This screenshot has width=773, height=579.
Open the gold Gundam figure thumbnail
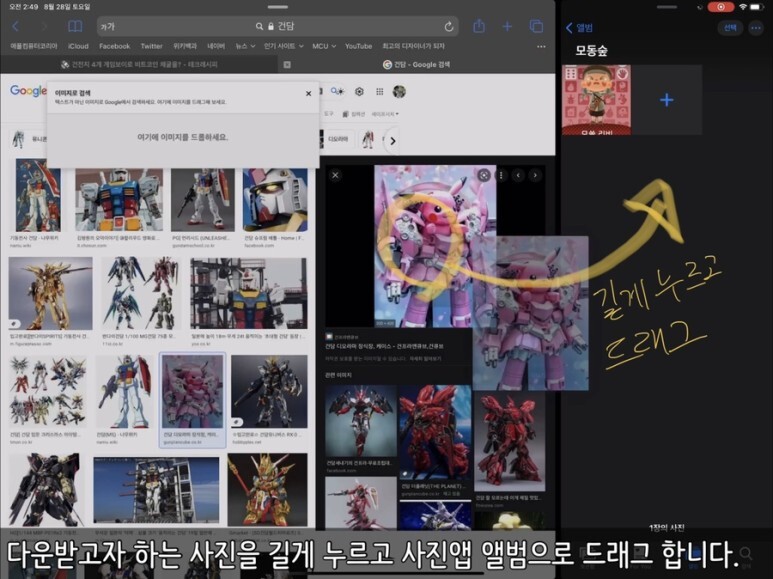pyautogui.click(x=50, y=293)
